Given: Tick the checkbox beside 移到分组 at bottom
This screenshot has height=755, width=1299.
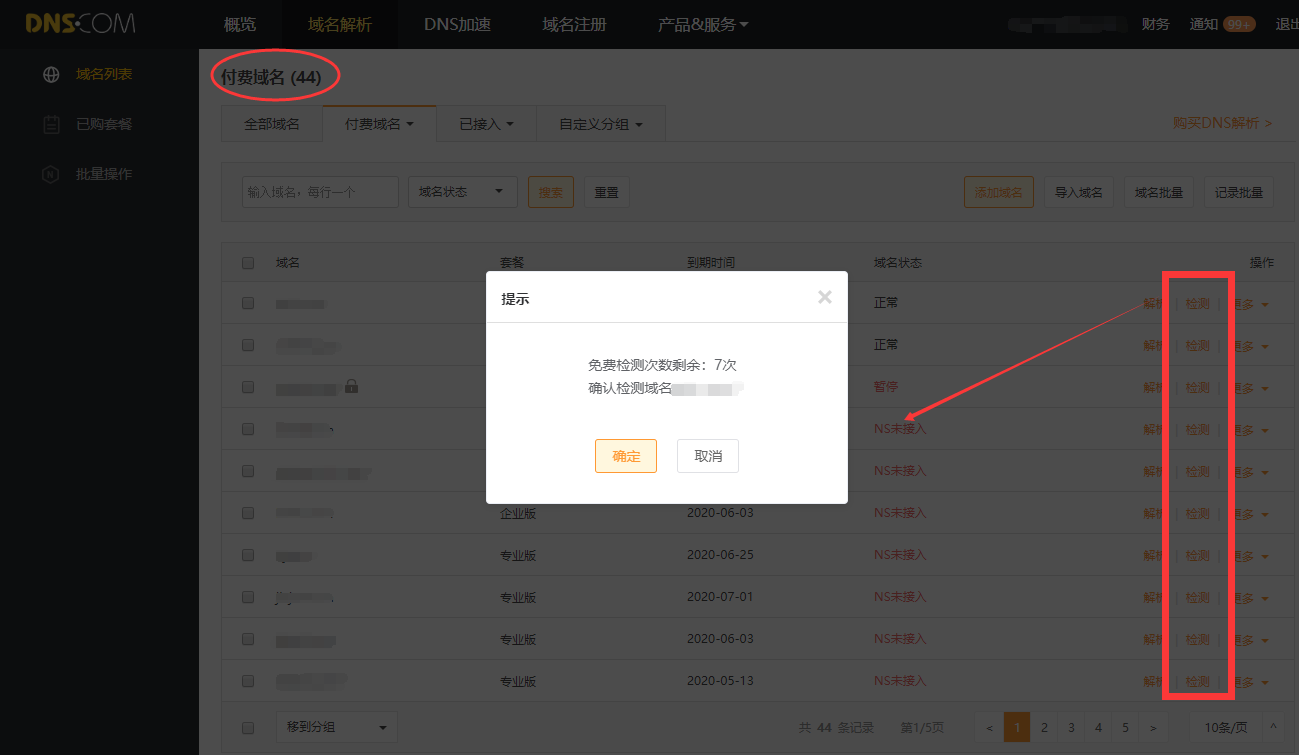Looking at the screenshot, I should coord(248,727).
